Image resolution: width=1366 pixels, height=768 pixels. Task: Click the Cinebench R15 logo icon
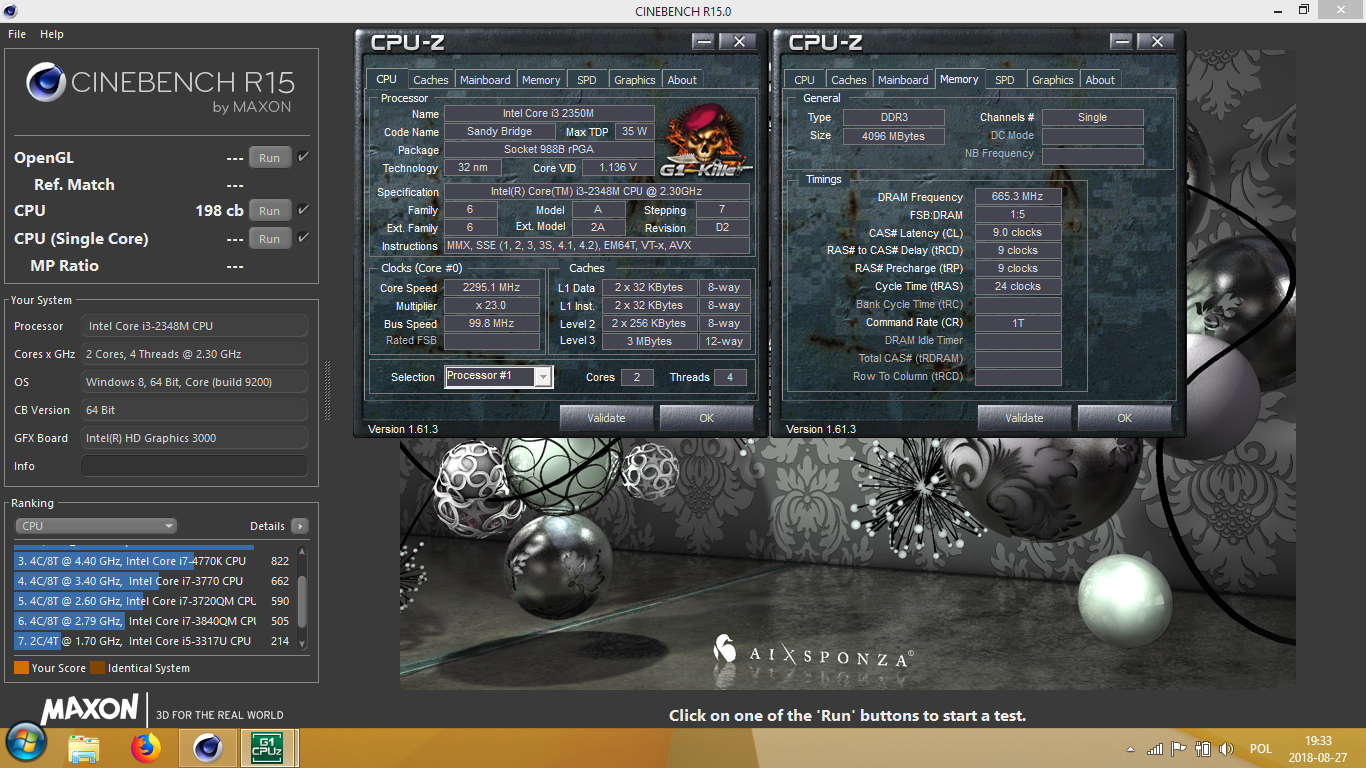(45, 84)
